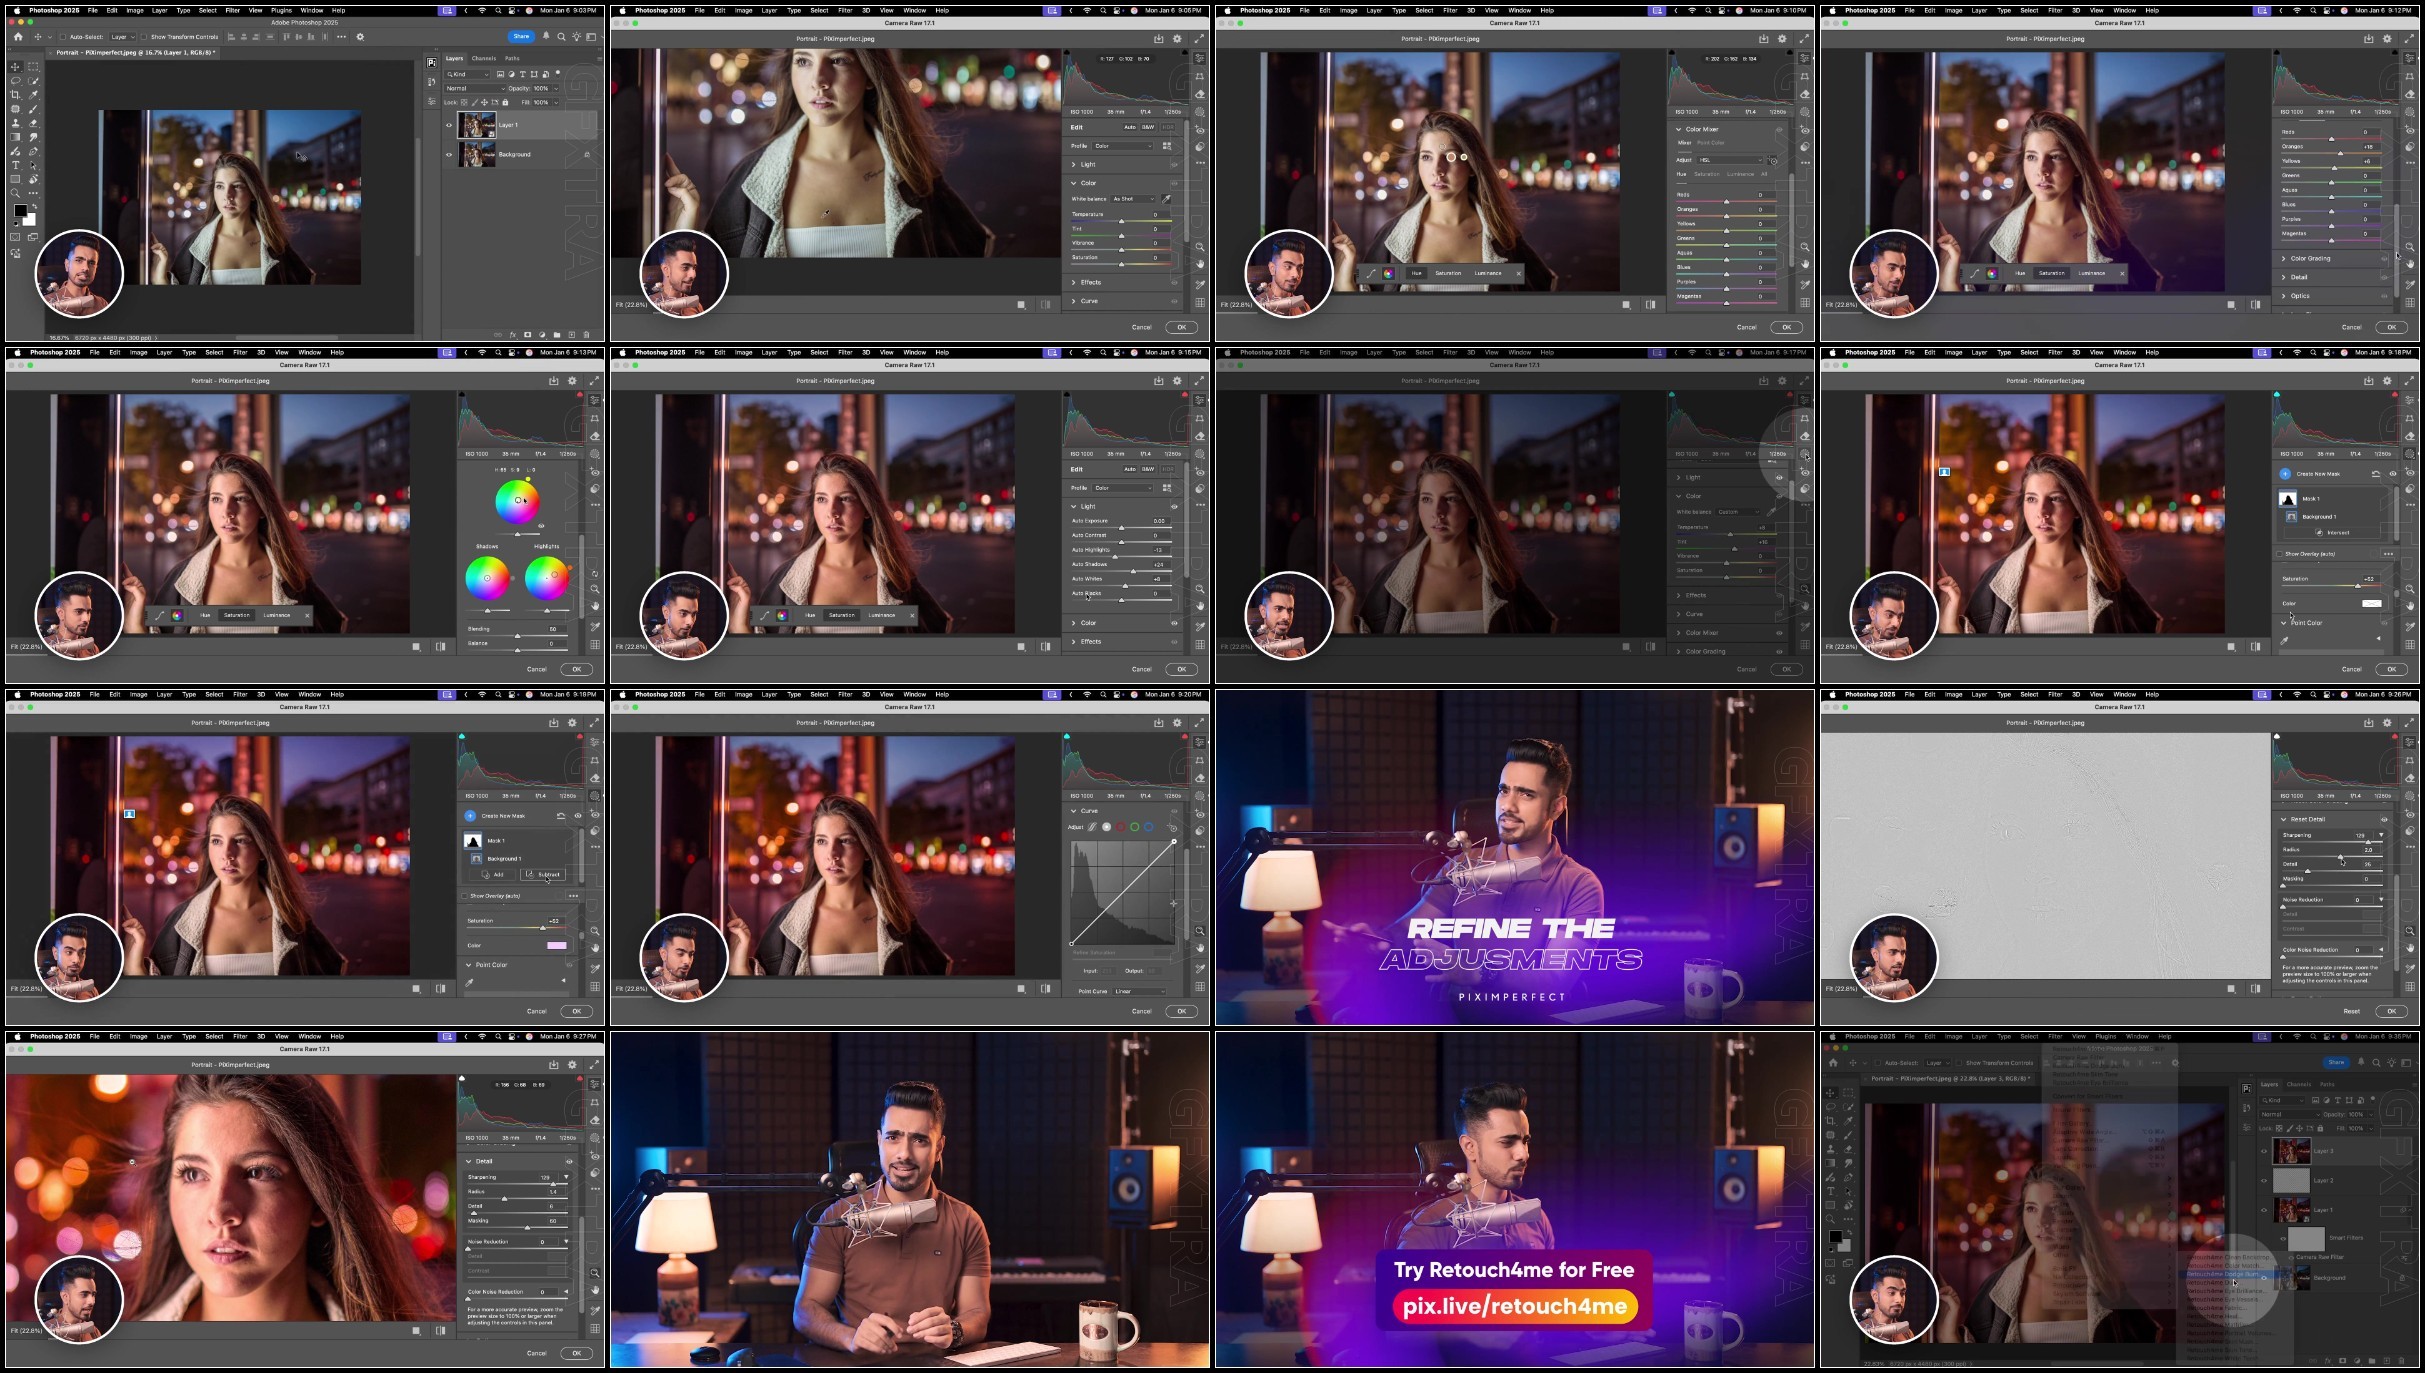Click Cancel in 9:12 PM Camera Raw frame
Image resolution: width=2425 pixels, height=1373 pixels.
pos(2351,327)
